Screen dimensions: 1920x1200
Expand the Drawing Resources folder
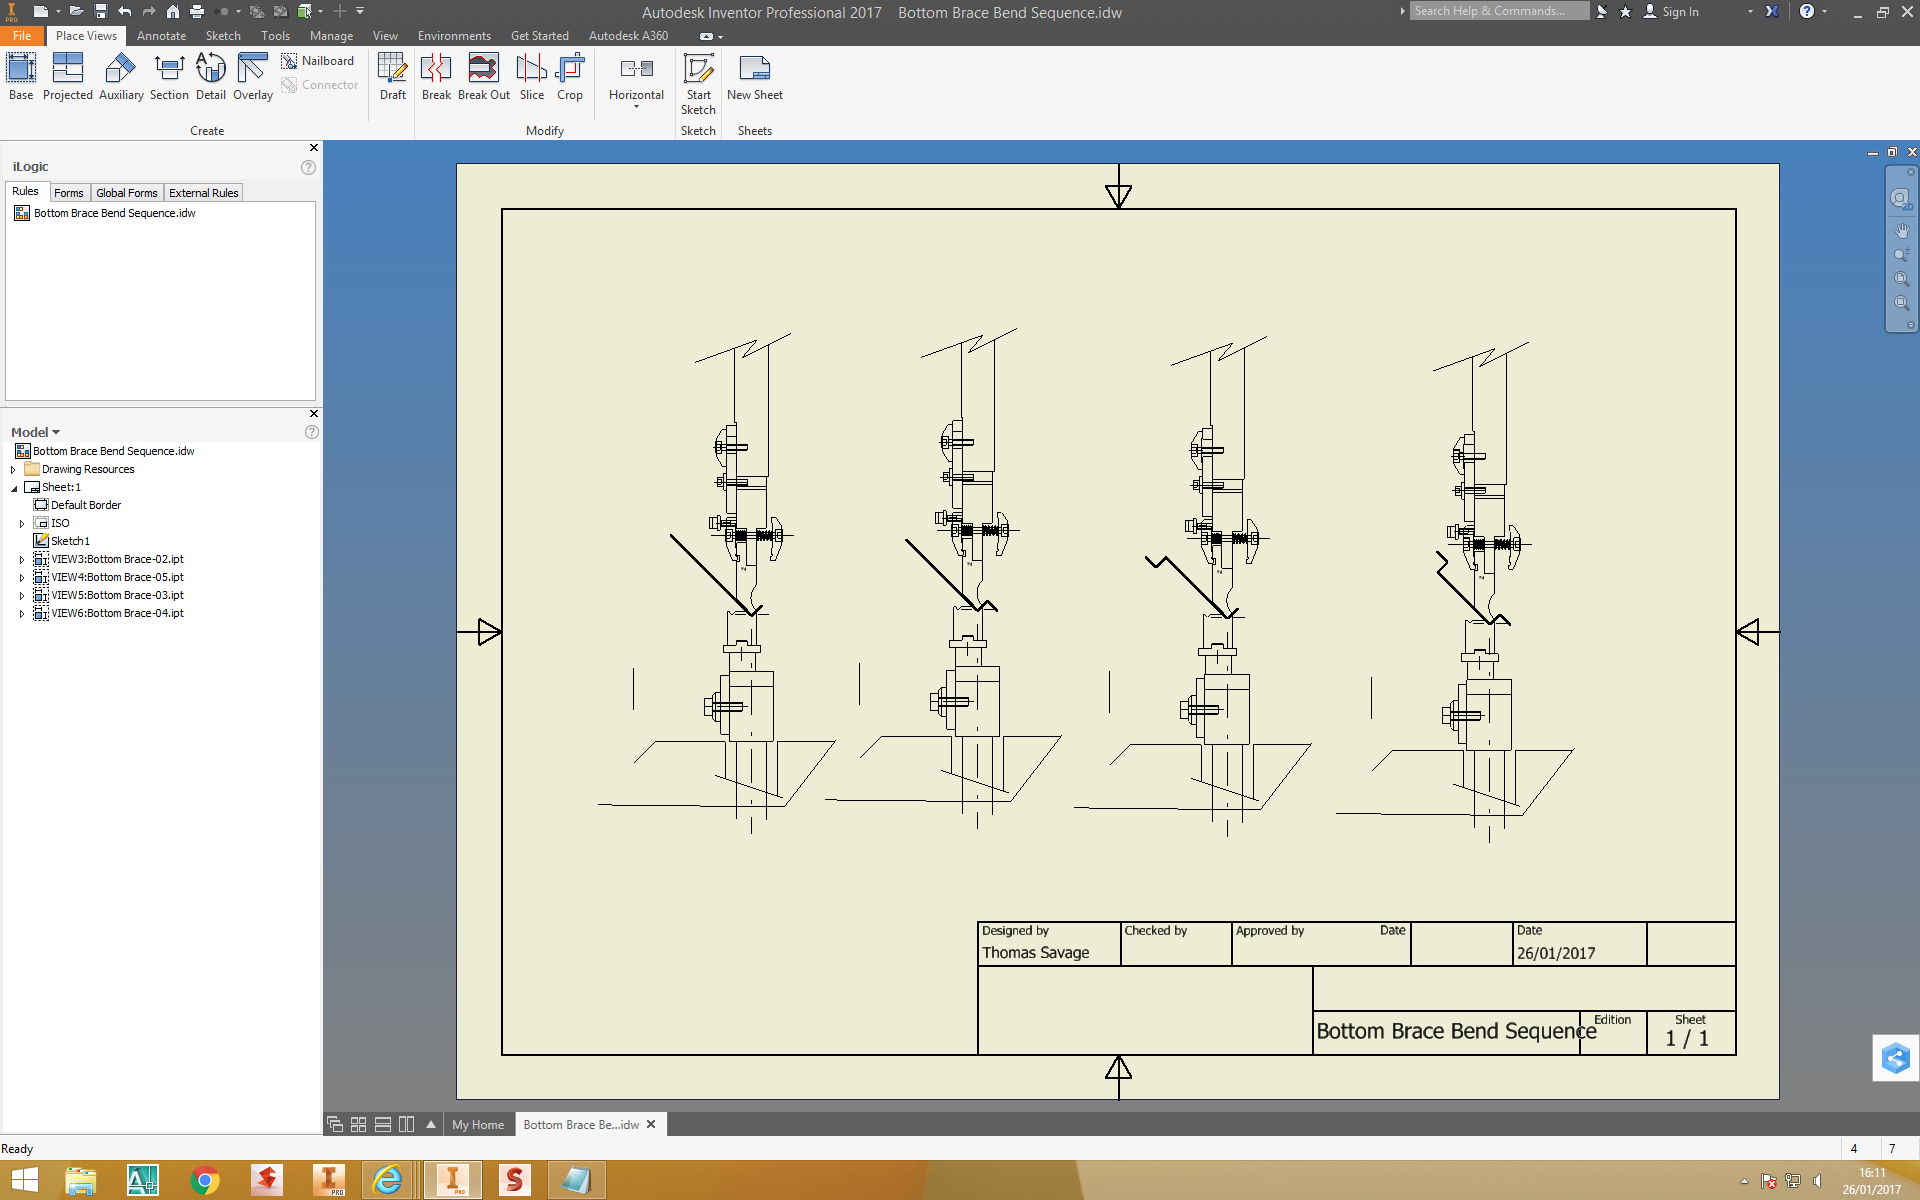pos(13,470)
